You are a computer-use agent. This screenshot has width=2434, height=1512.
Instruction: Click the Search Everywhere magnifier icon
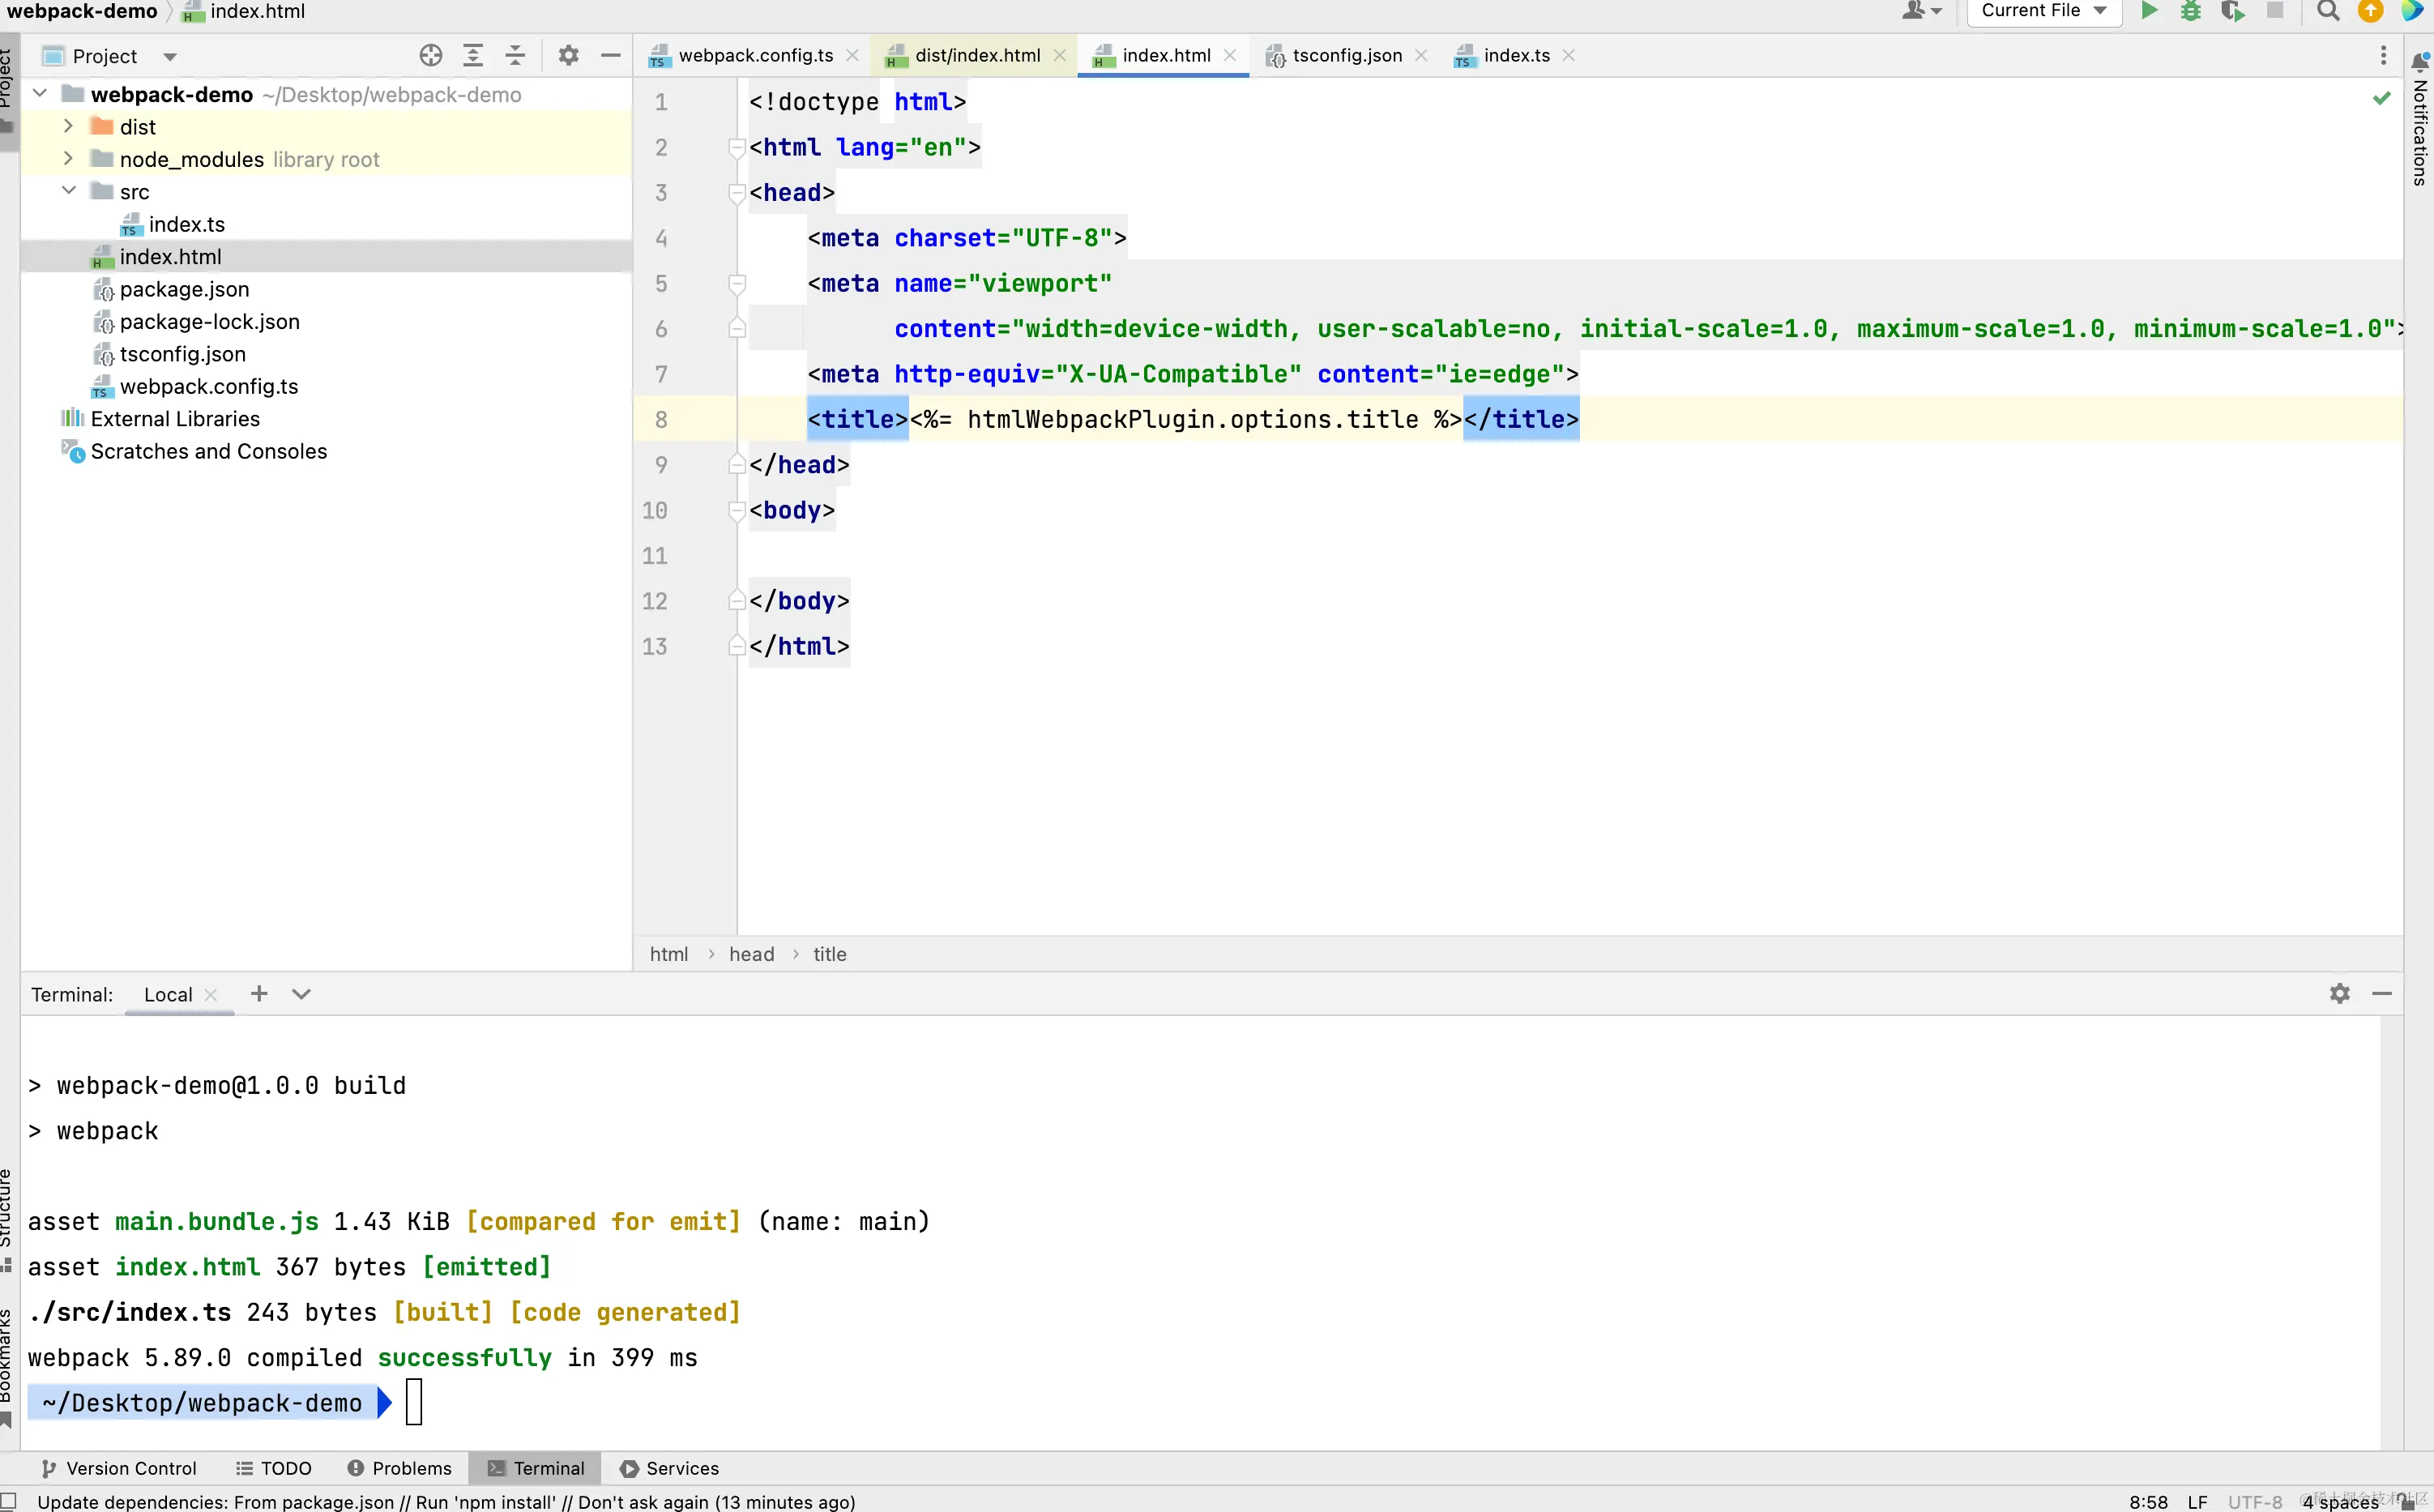[2328, 11]
